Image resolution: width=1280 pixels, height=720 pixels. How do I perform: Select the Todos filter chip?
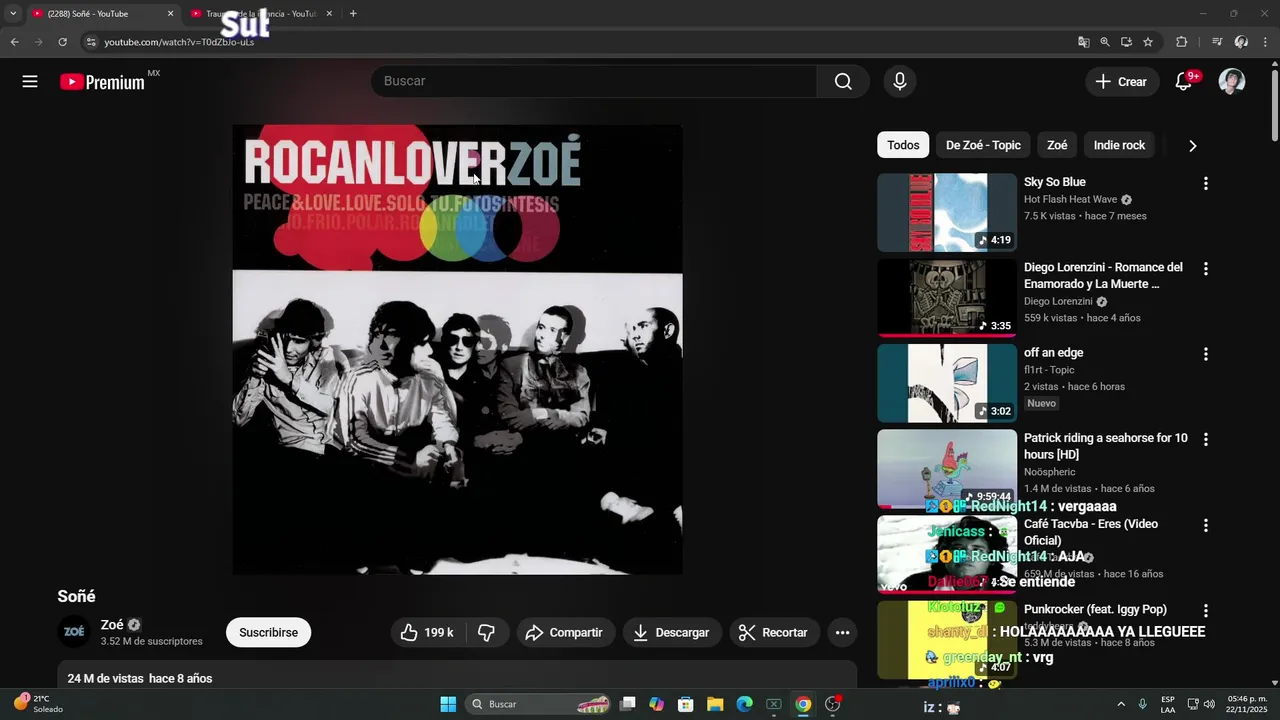pos(903,145)
